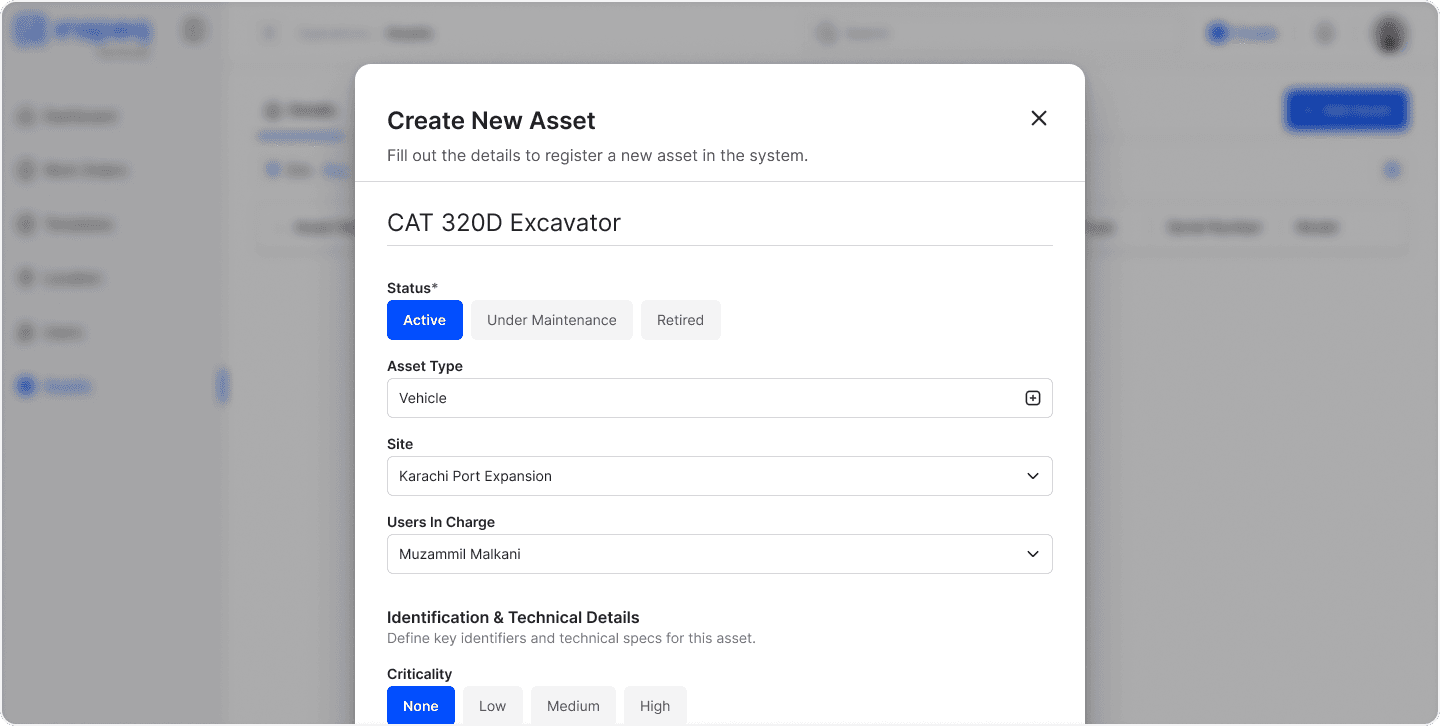Click the 'Fill out the details' subtitle text

click(597, 156)
